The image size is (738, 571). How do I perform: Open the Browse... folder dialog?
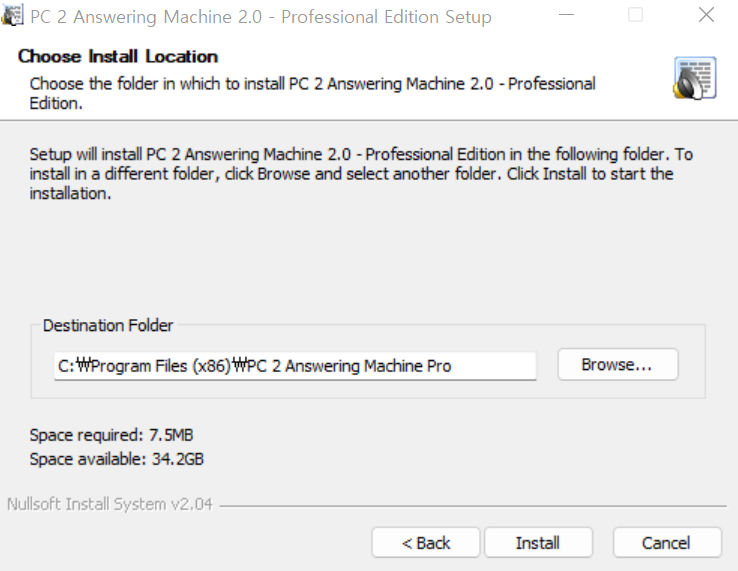(x=618, y=364)
